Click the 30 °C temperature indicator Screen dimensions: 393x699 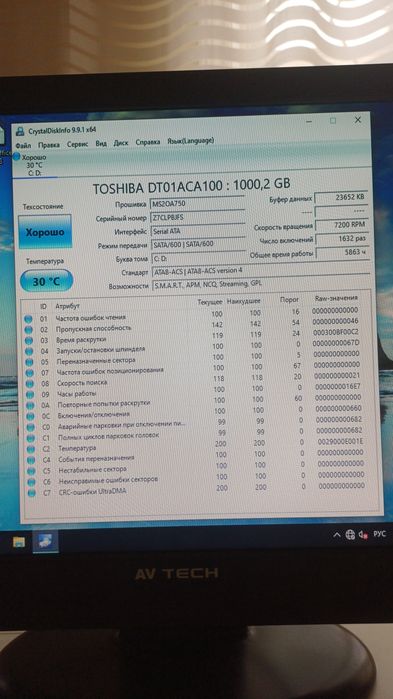point(46,281)
